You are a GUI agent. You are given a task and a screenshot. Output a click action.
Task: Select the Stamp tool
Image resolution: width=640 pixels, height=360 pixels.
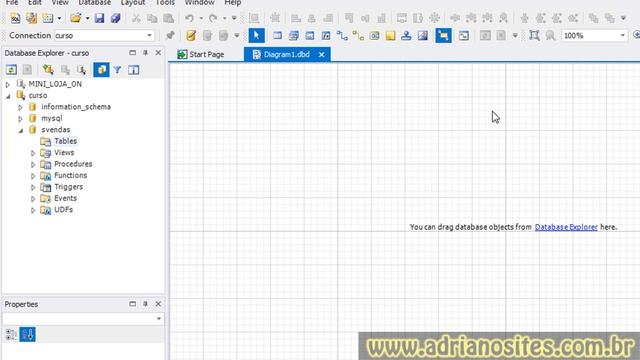(406, 36)
